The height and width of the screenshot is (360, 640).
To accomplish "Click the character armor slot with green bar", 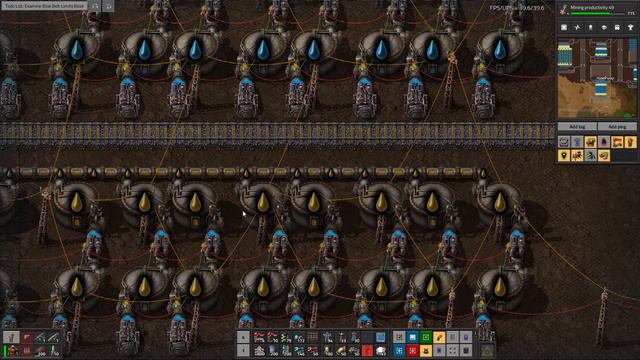I will click(x=11, y=351).
